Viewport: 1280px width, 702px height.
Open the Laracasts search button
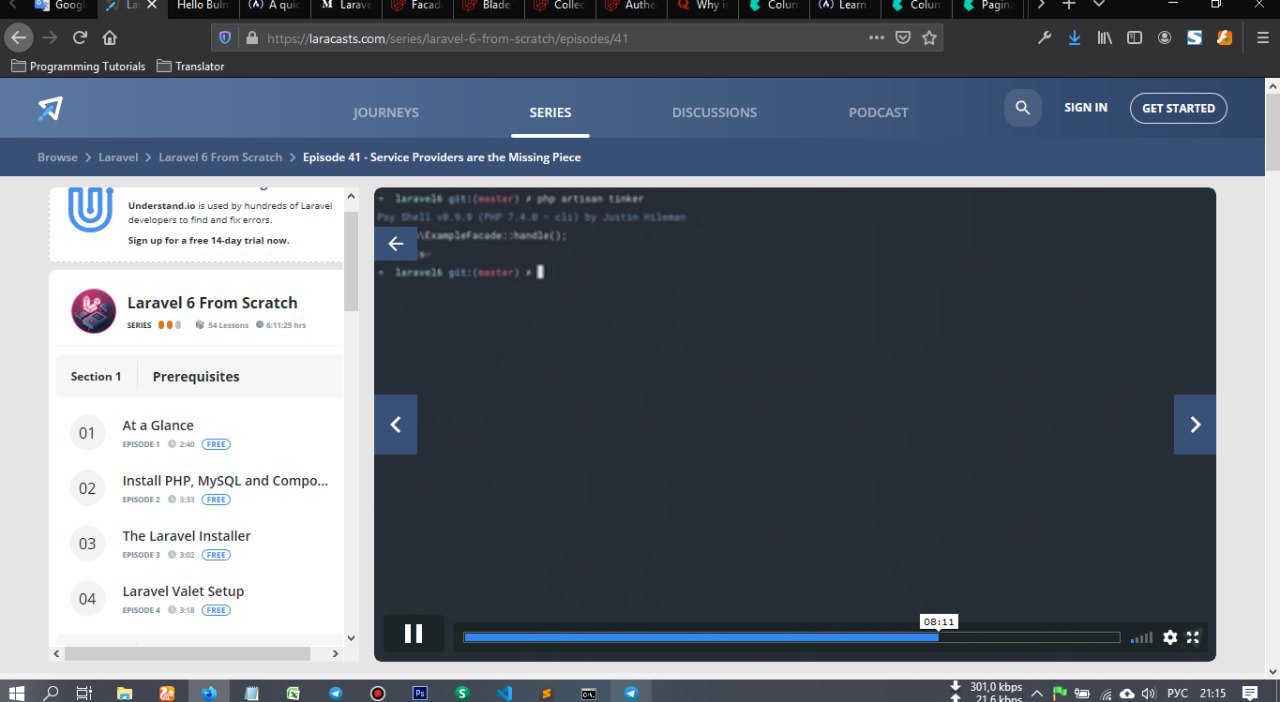click(1022, 108)
